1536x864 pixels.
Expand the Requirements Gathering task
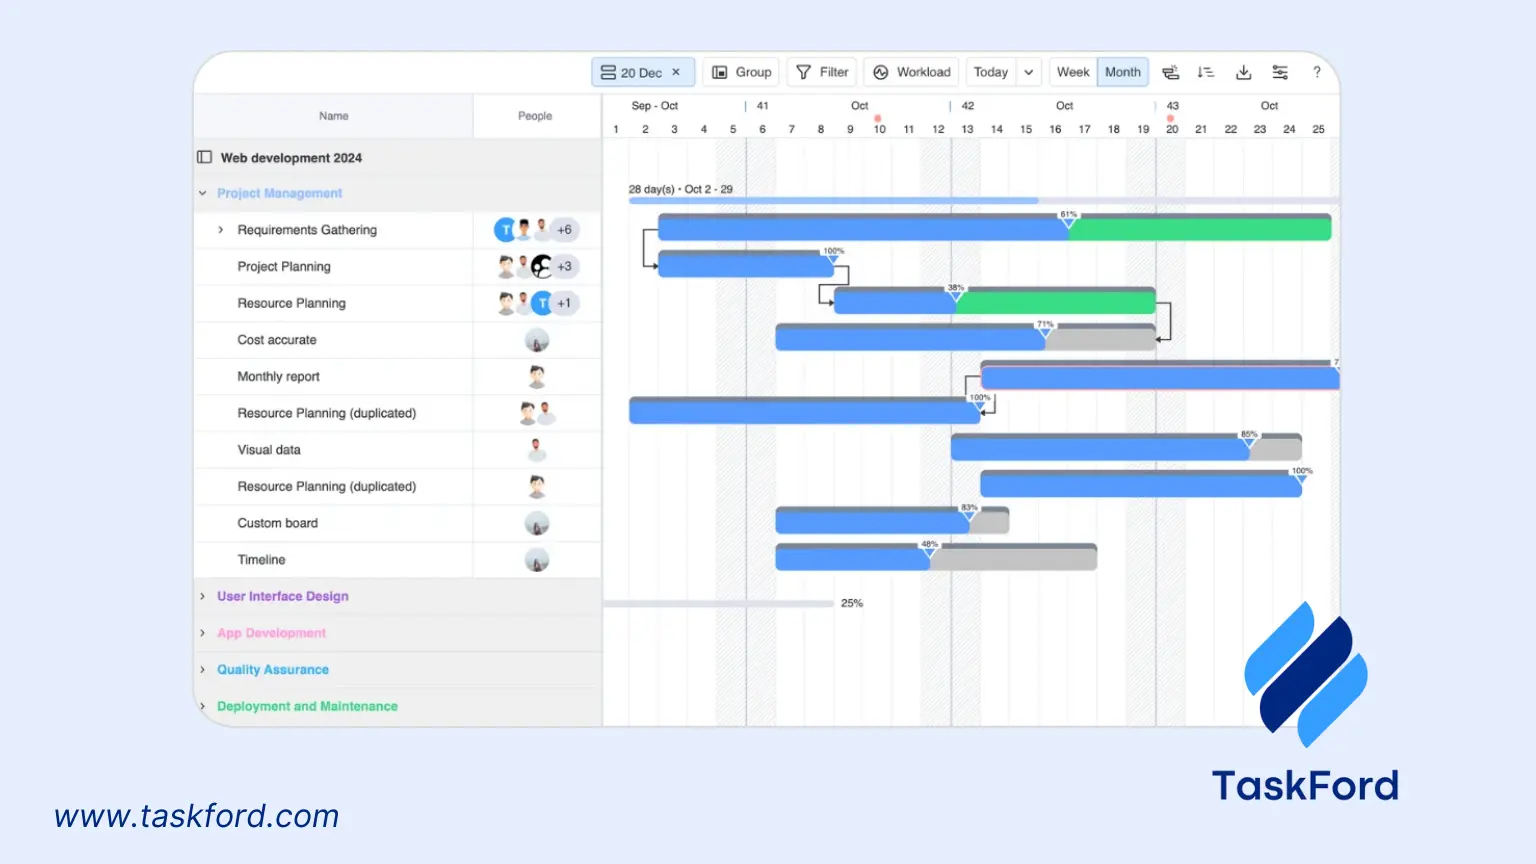[220, 229]
